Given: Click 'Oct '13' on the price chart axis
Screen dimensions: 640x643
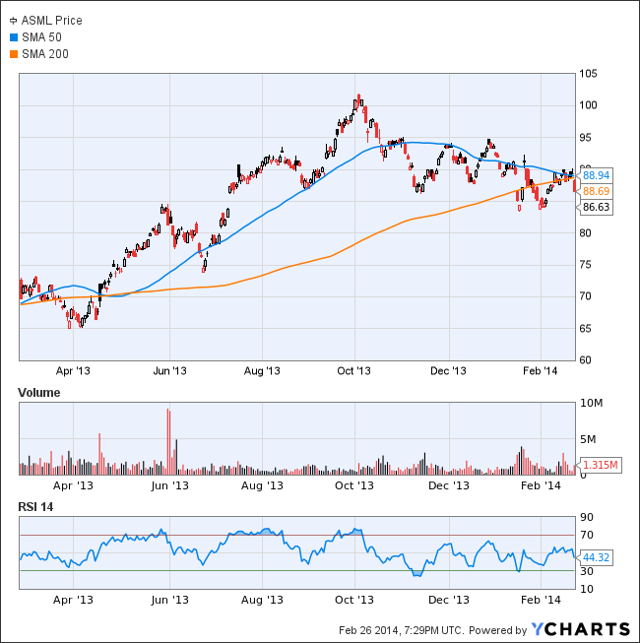Looking at the screenshot, I should click(x=354, y=371).
